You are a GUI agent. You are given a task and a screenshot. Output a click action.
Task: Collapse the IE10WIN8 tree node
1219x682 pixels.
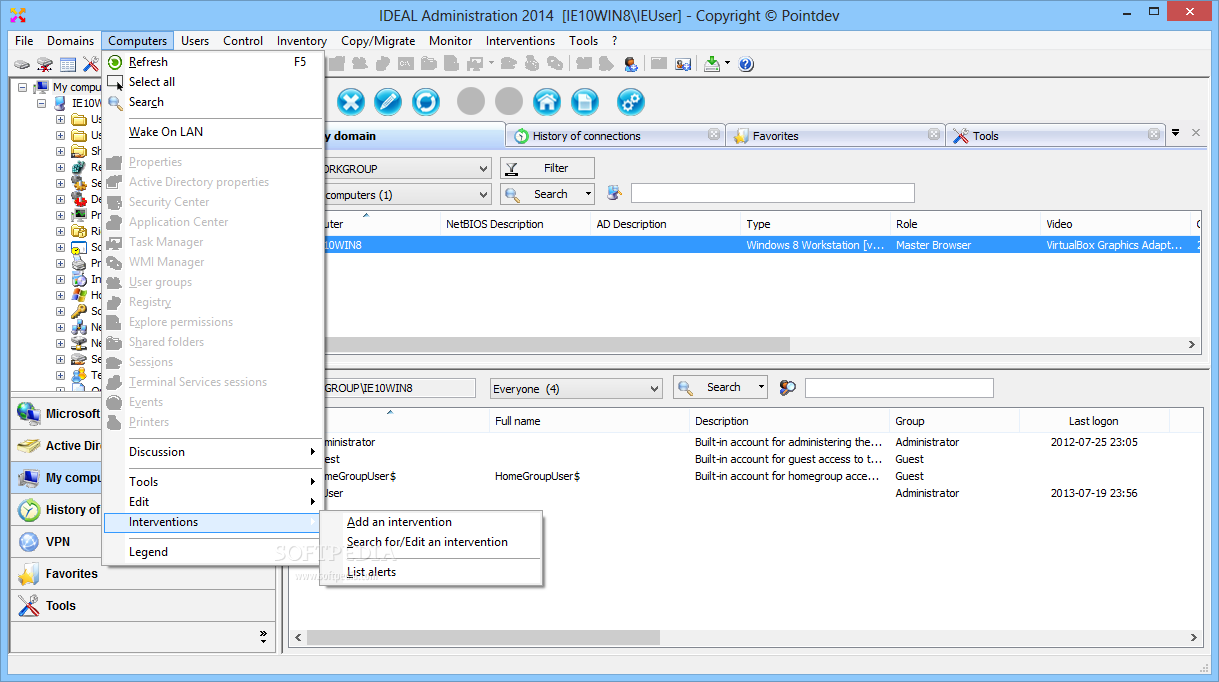pyautogui.click(x=41, y=103)
